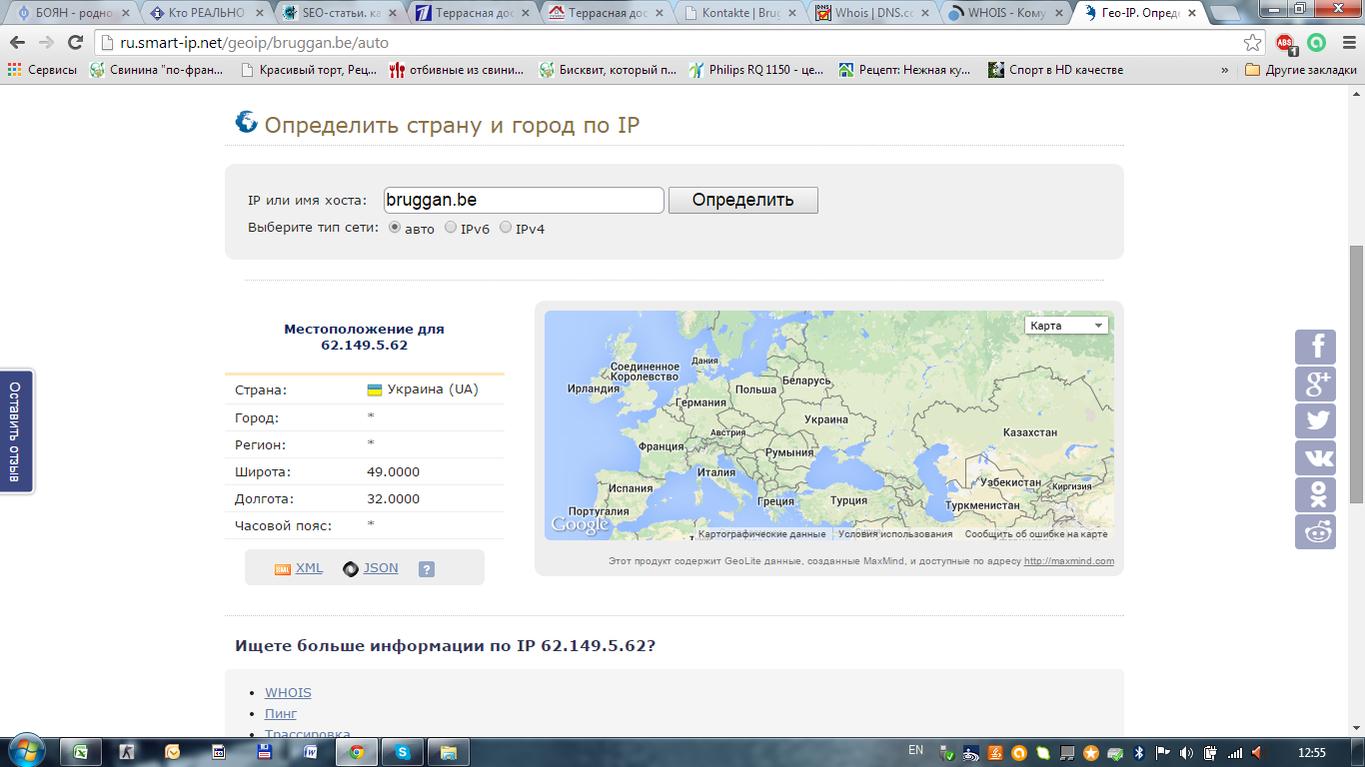Screen dimensions: 1365x767
Task: Open the JSON export link
Action: 380,568
